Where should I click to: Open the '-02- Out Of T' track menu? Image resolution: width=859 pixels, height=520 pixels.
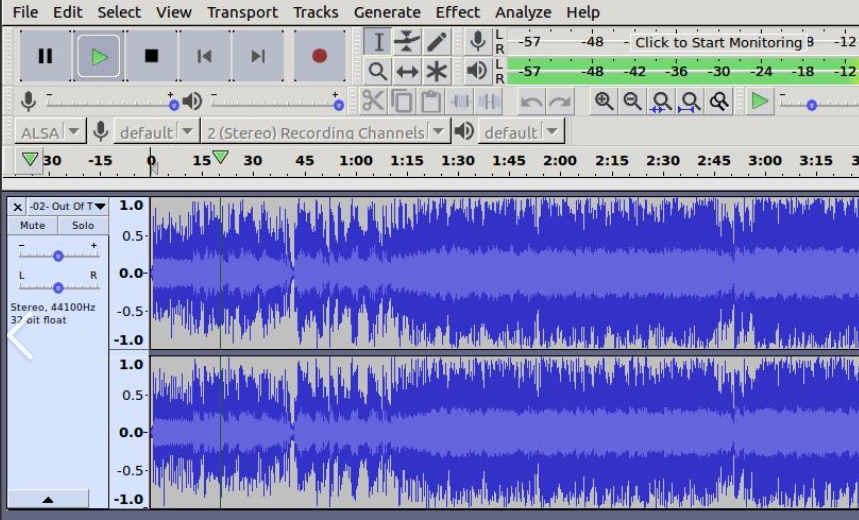pyautogui.click(x=67, y=207)
